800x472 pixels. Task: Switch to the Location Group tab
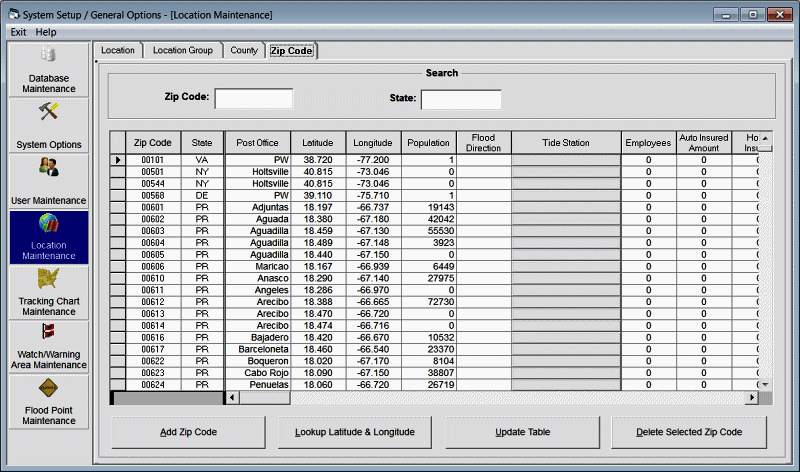(182, 50)
